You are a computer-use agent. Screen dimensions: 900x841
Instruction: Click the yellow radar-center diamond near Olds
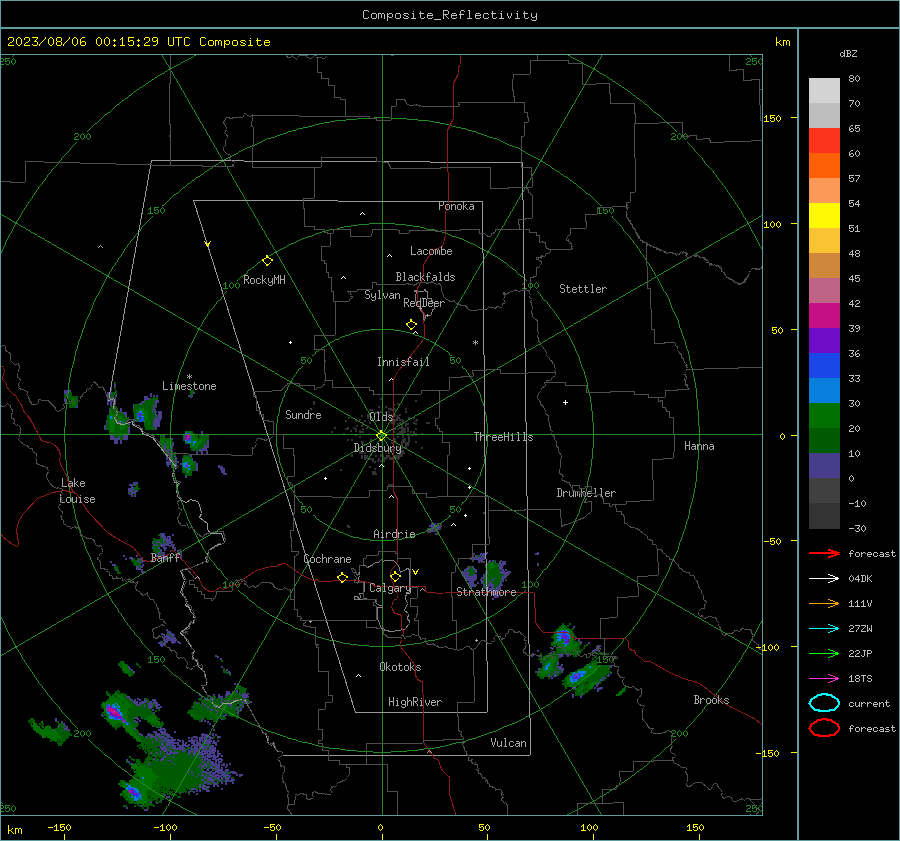[x=381, y=435]
